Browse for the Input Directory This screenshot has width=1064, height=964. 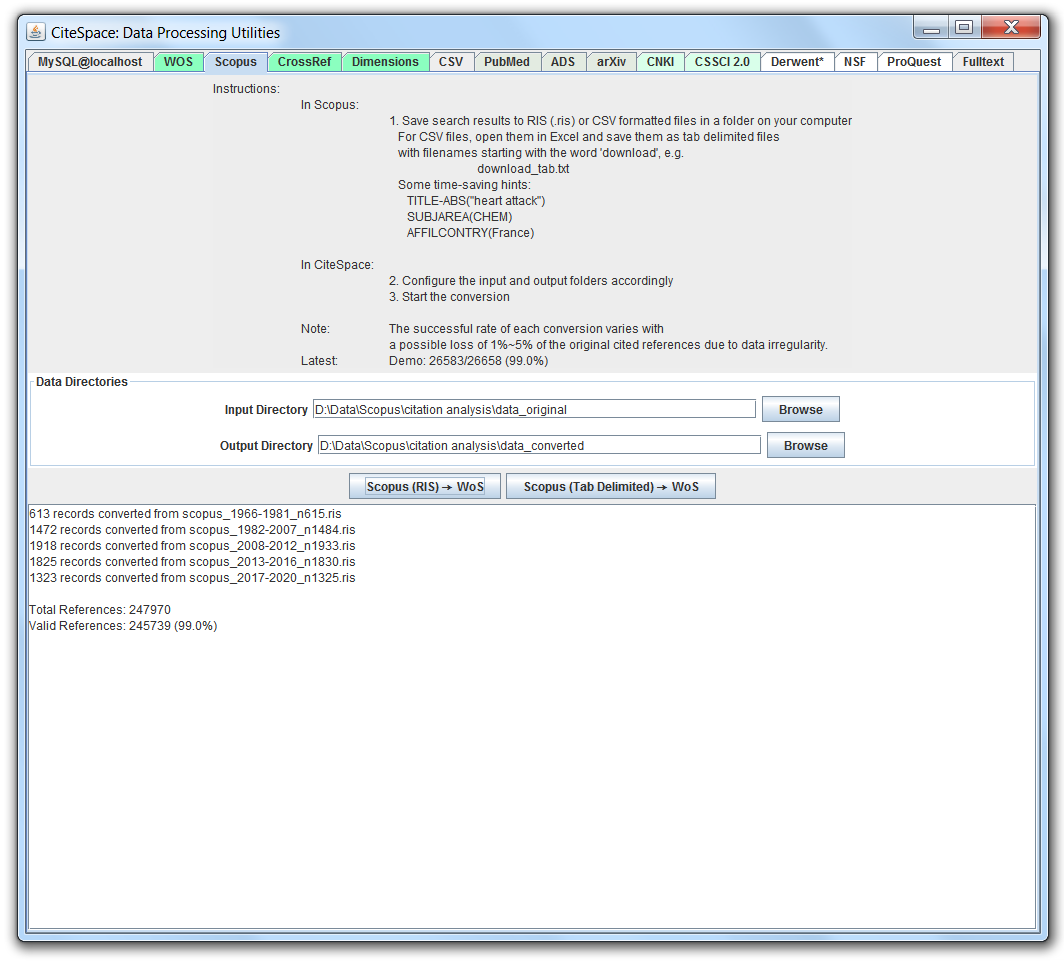(x=801, y=409)
